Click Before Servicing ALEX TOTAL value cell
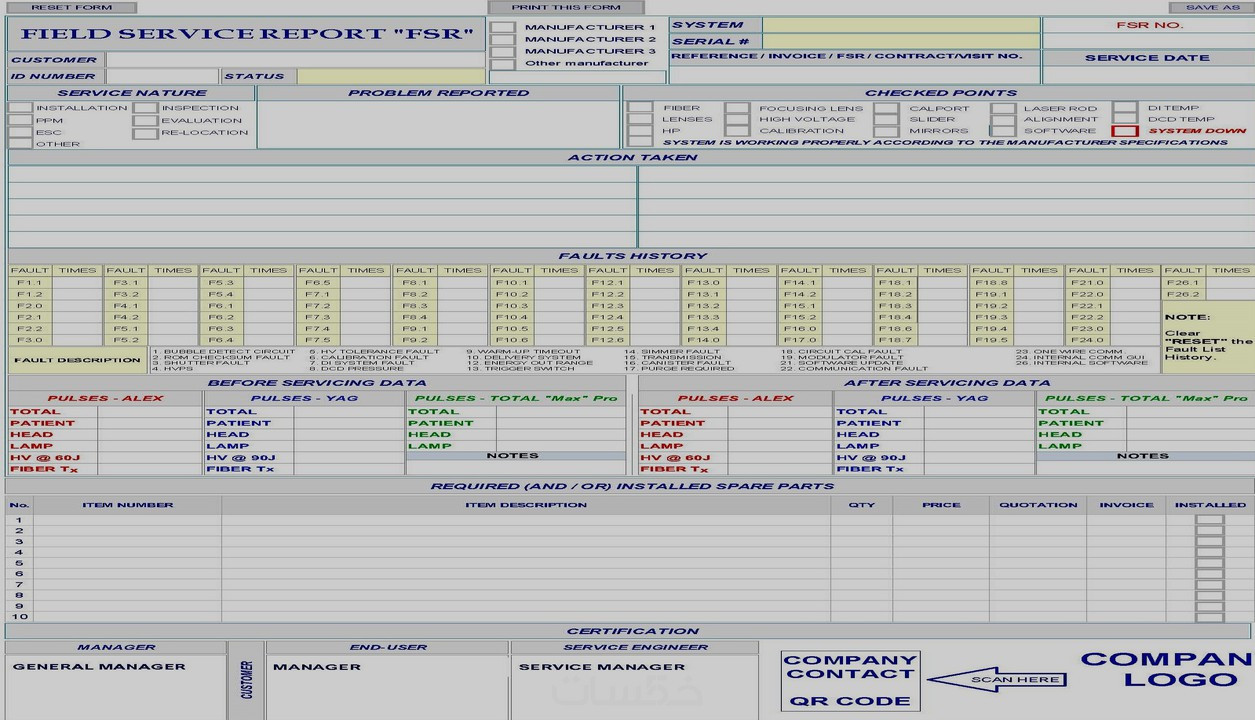This screenshot has width=1255, height=720. [150, 412]
